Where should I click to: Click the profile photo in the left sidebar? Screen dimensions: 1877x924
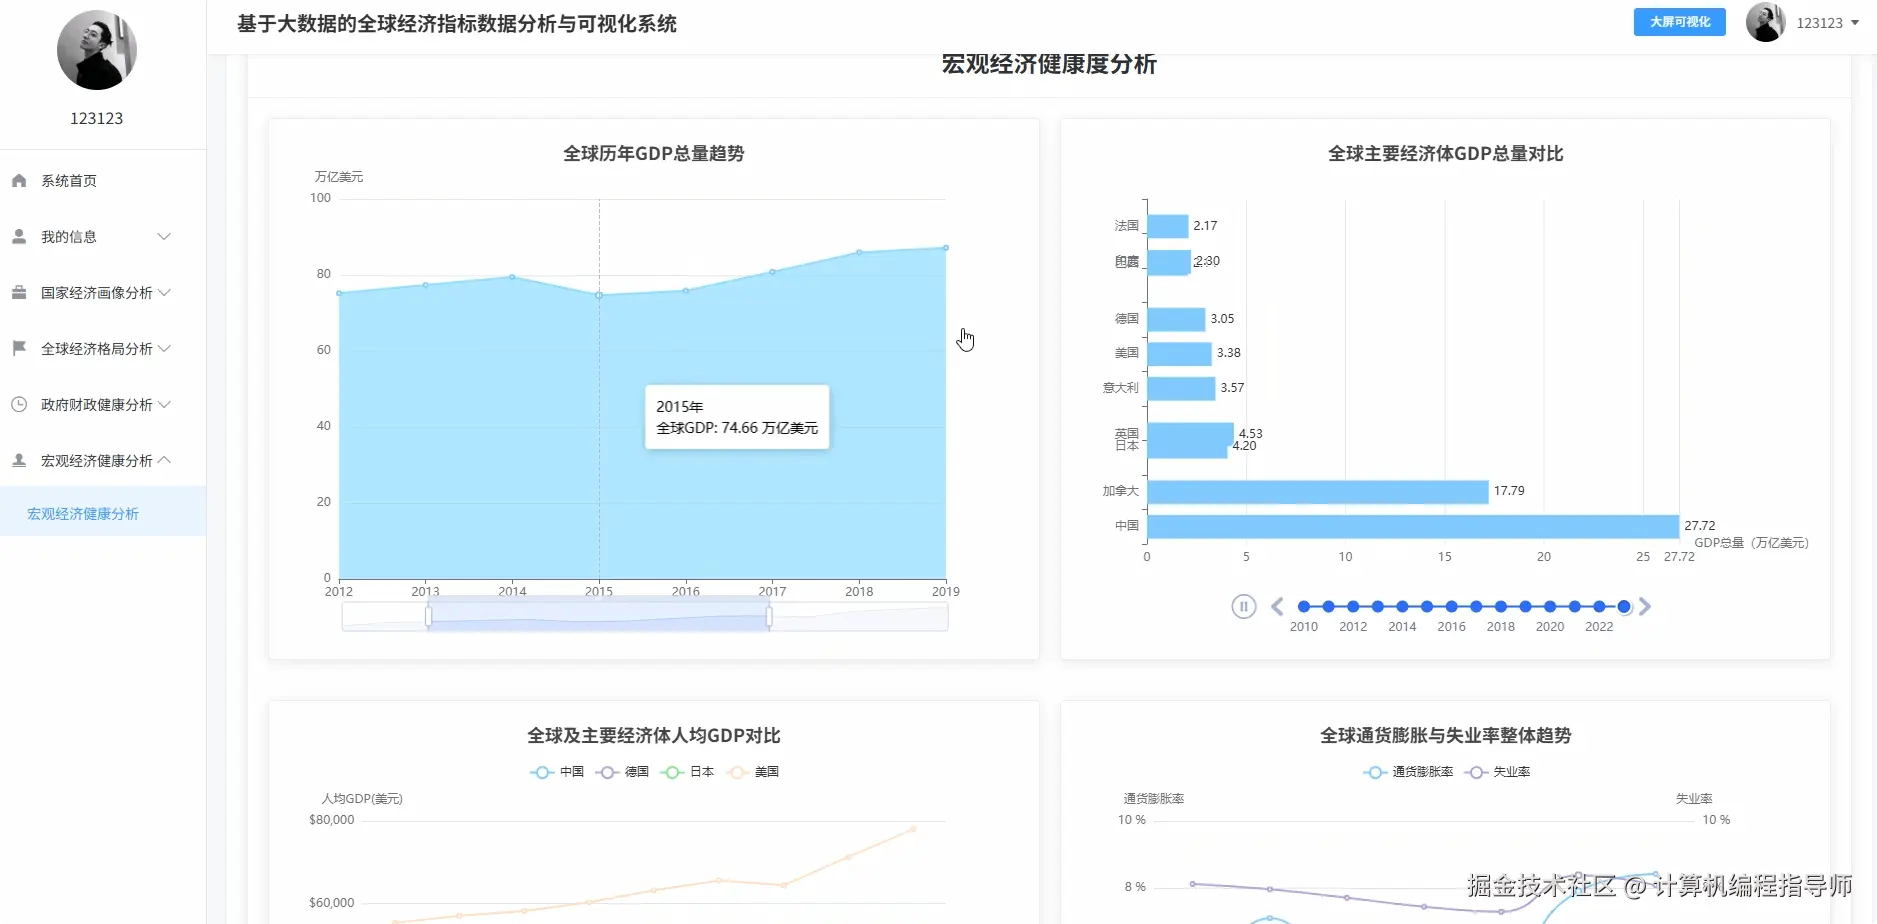pyautogui.click(x=96, y=49)
